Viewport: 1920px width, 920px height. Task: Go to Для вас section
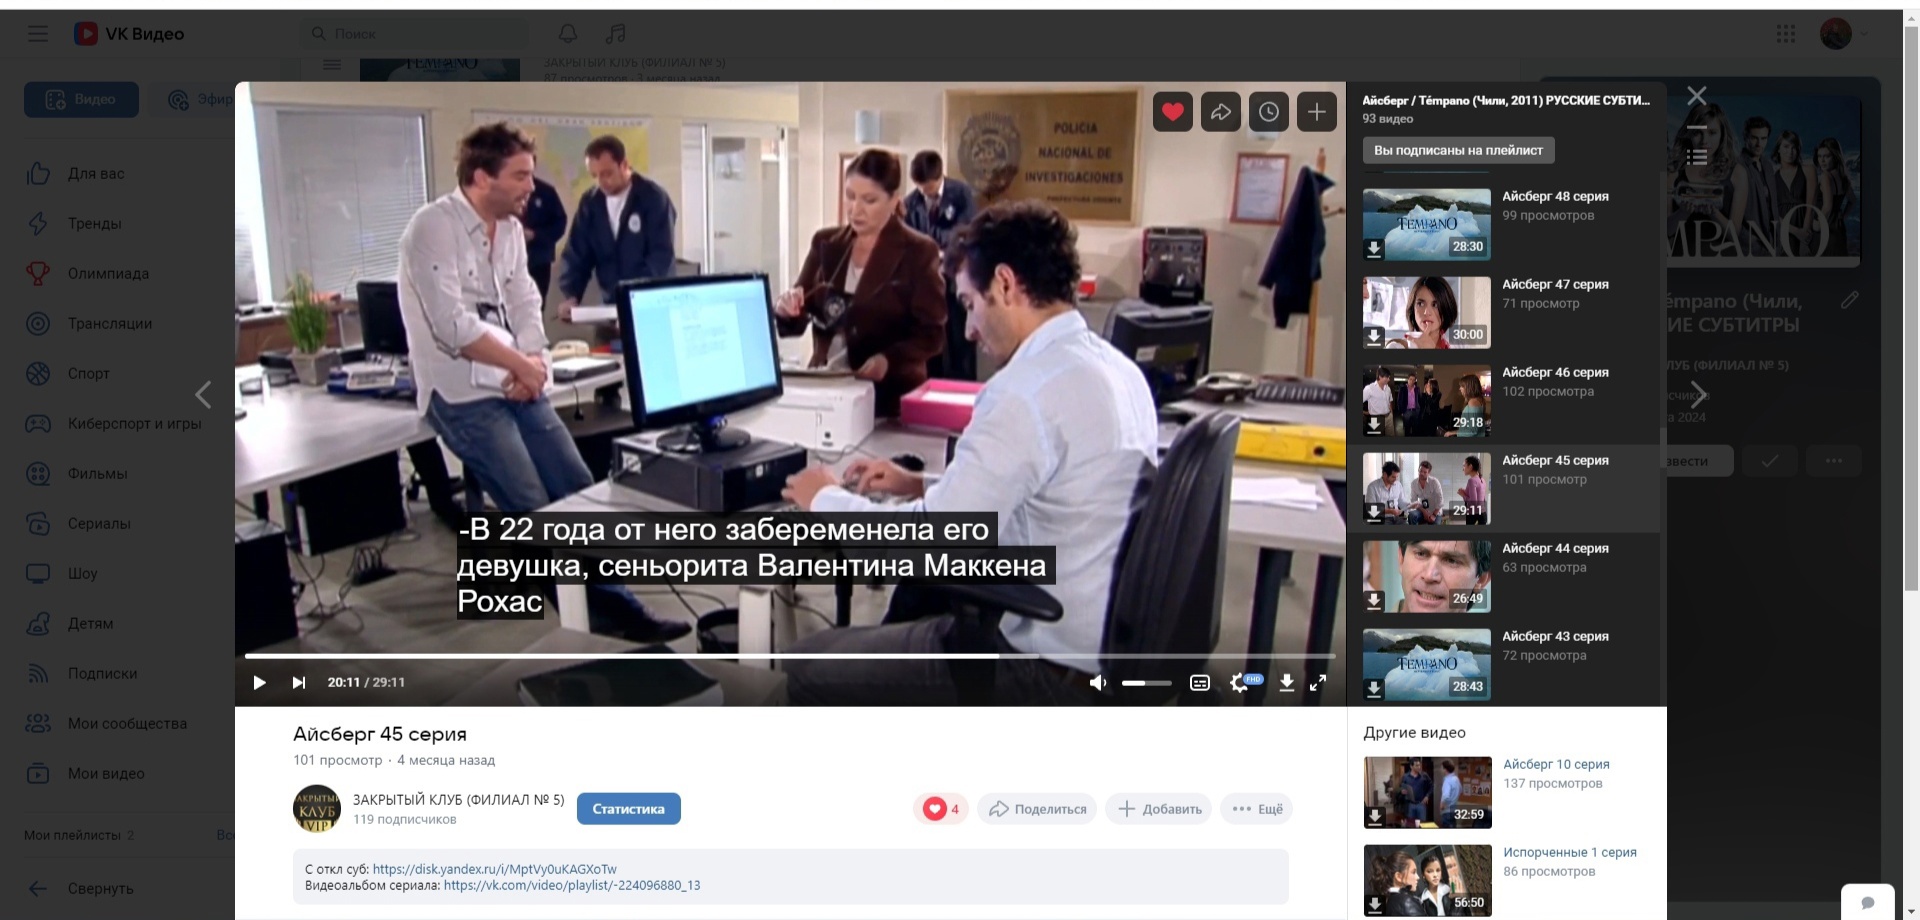tap(96, 173)
